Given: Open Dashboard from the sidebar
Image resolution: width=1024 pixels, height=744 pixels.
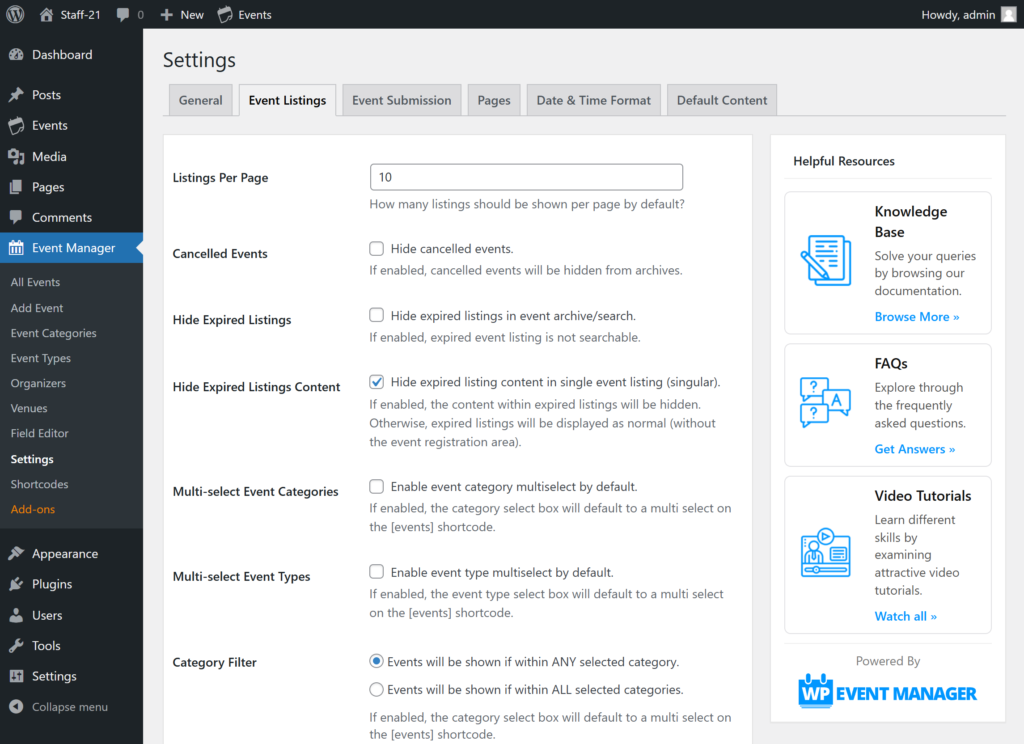Looking at the screenshot, I should point(61,55).
